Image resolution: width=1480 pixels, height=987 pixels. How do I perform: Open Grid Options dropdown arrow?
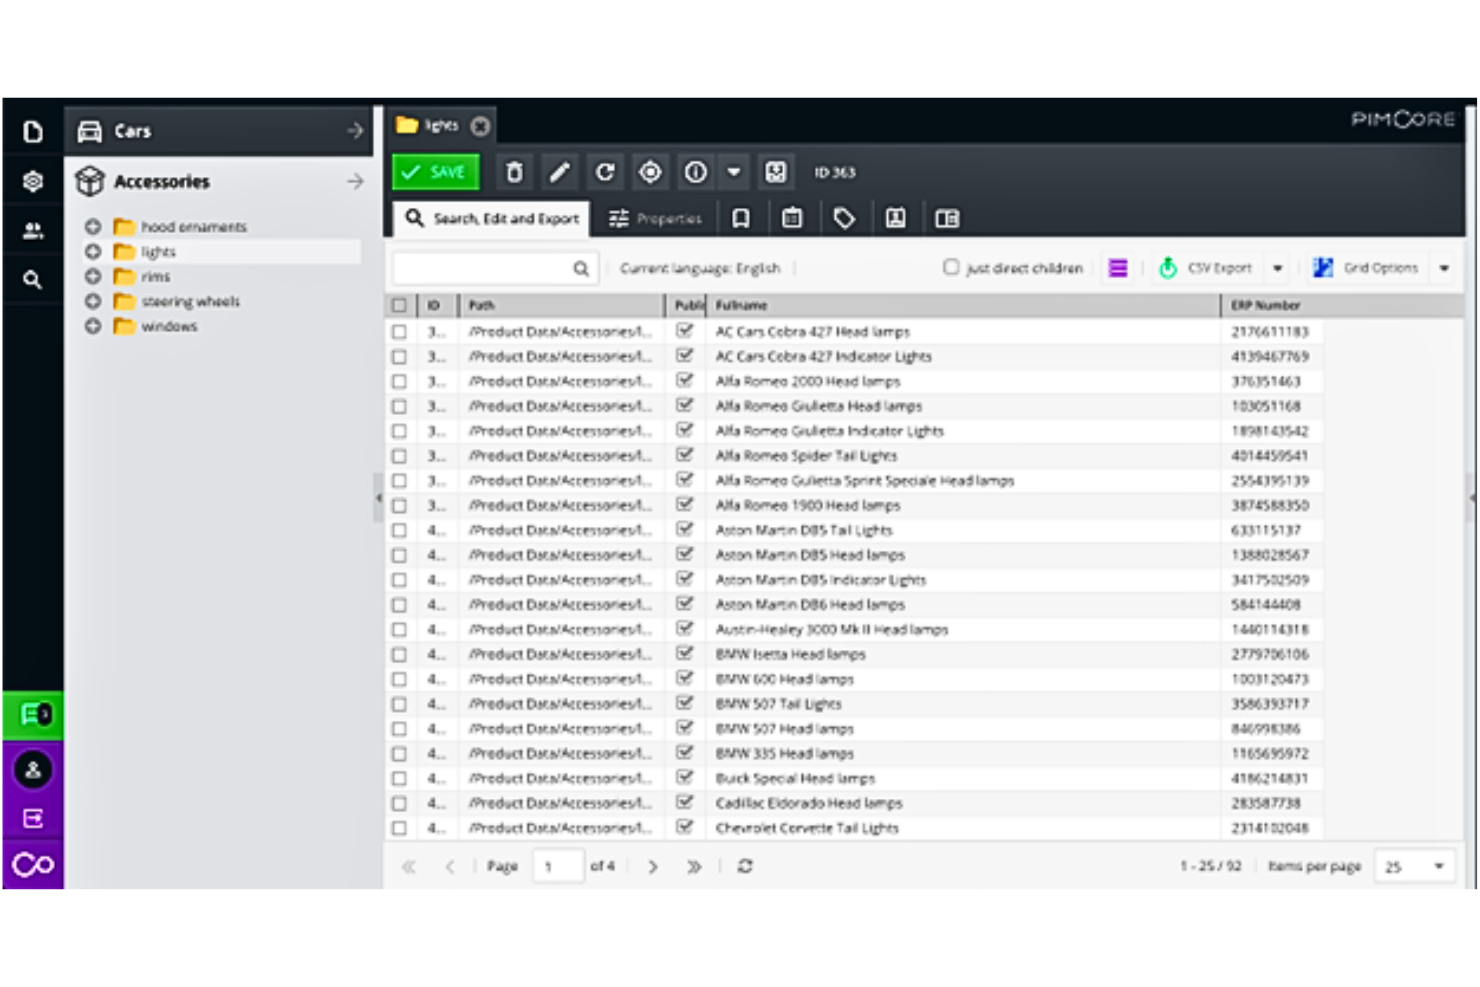[x=1444, y=268]
